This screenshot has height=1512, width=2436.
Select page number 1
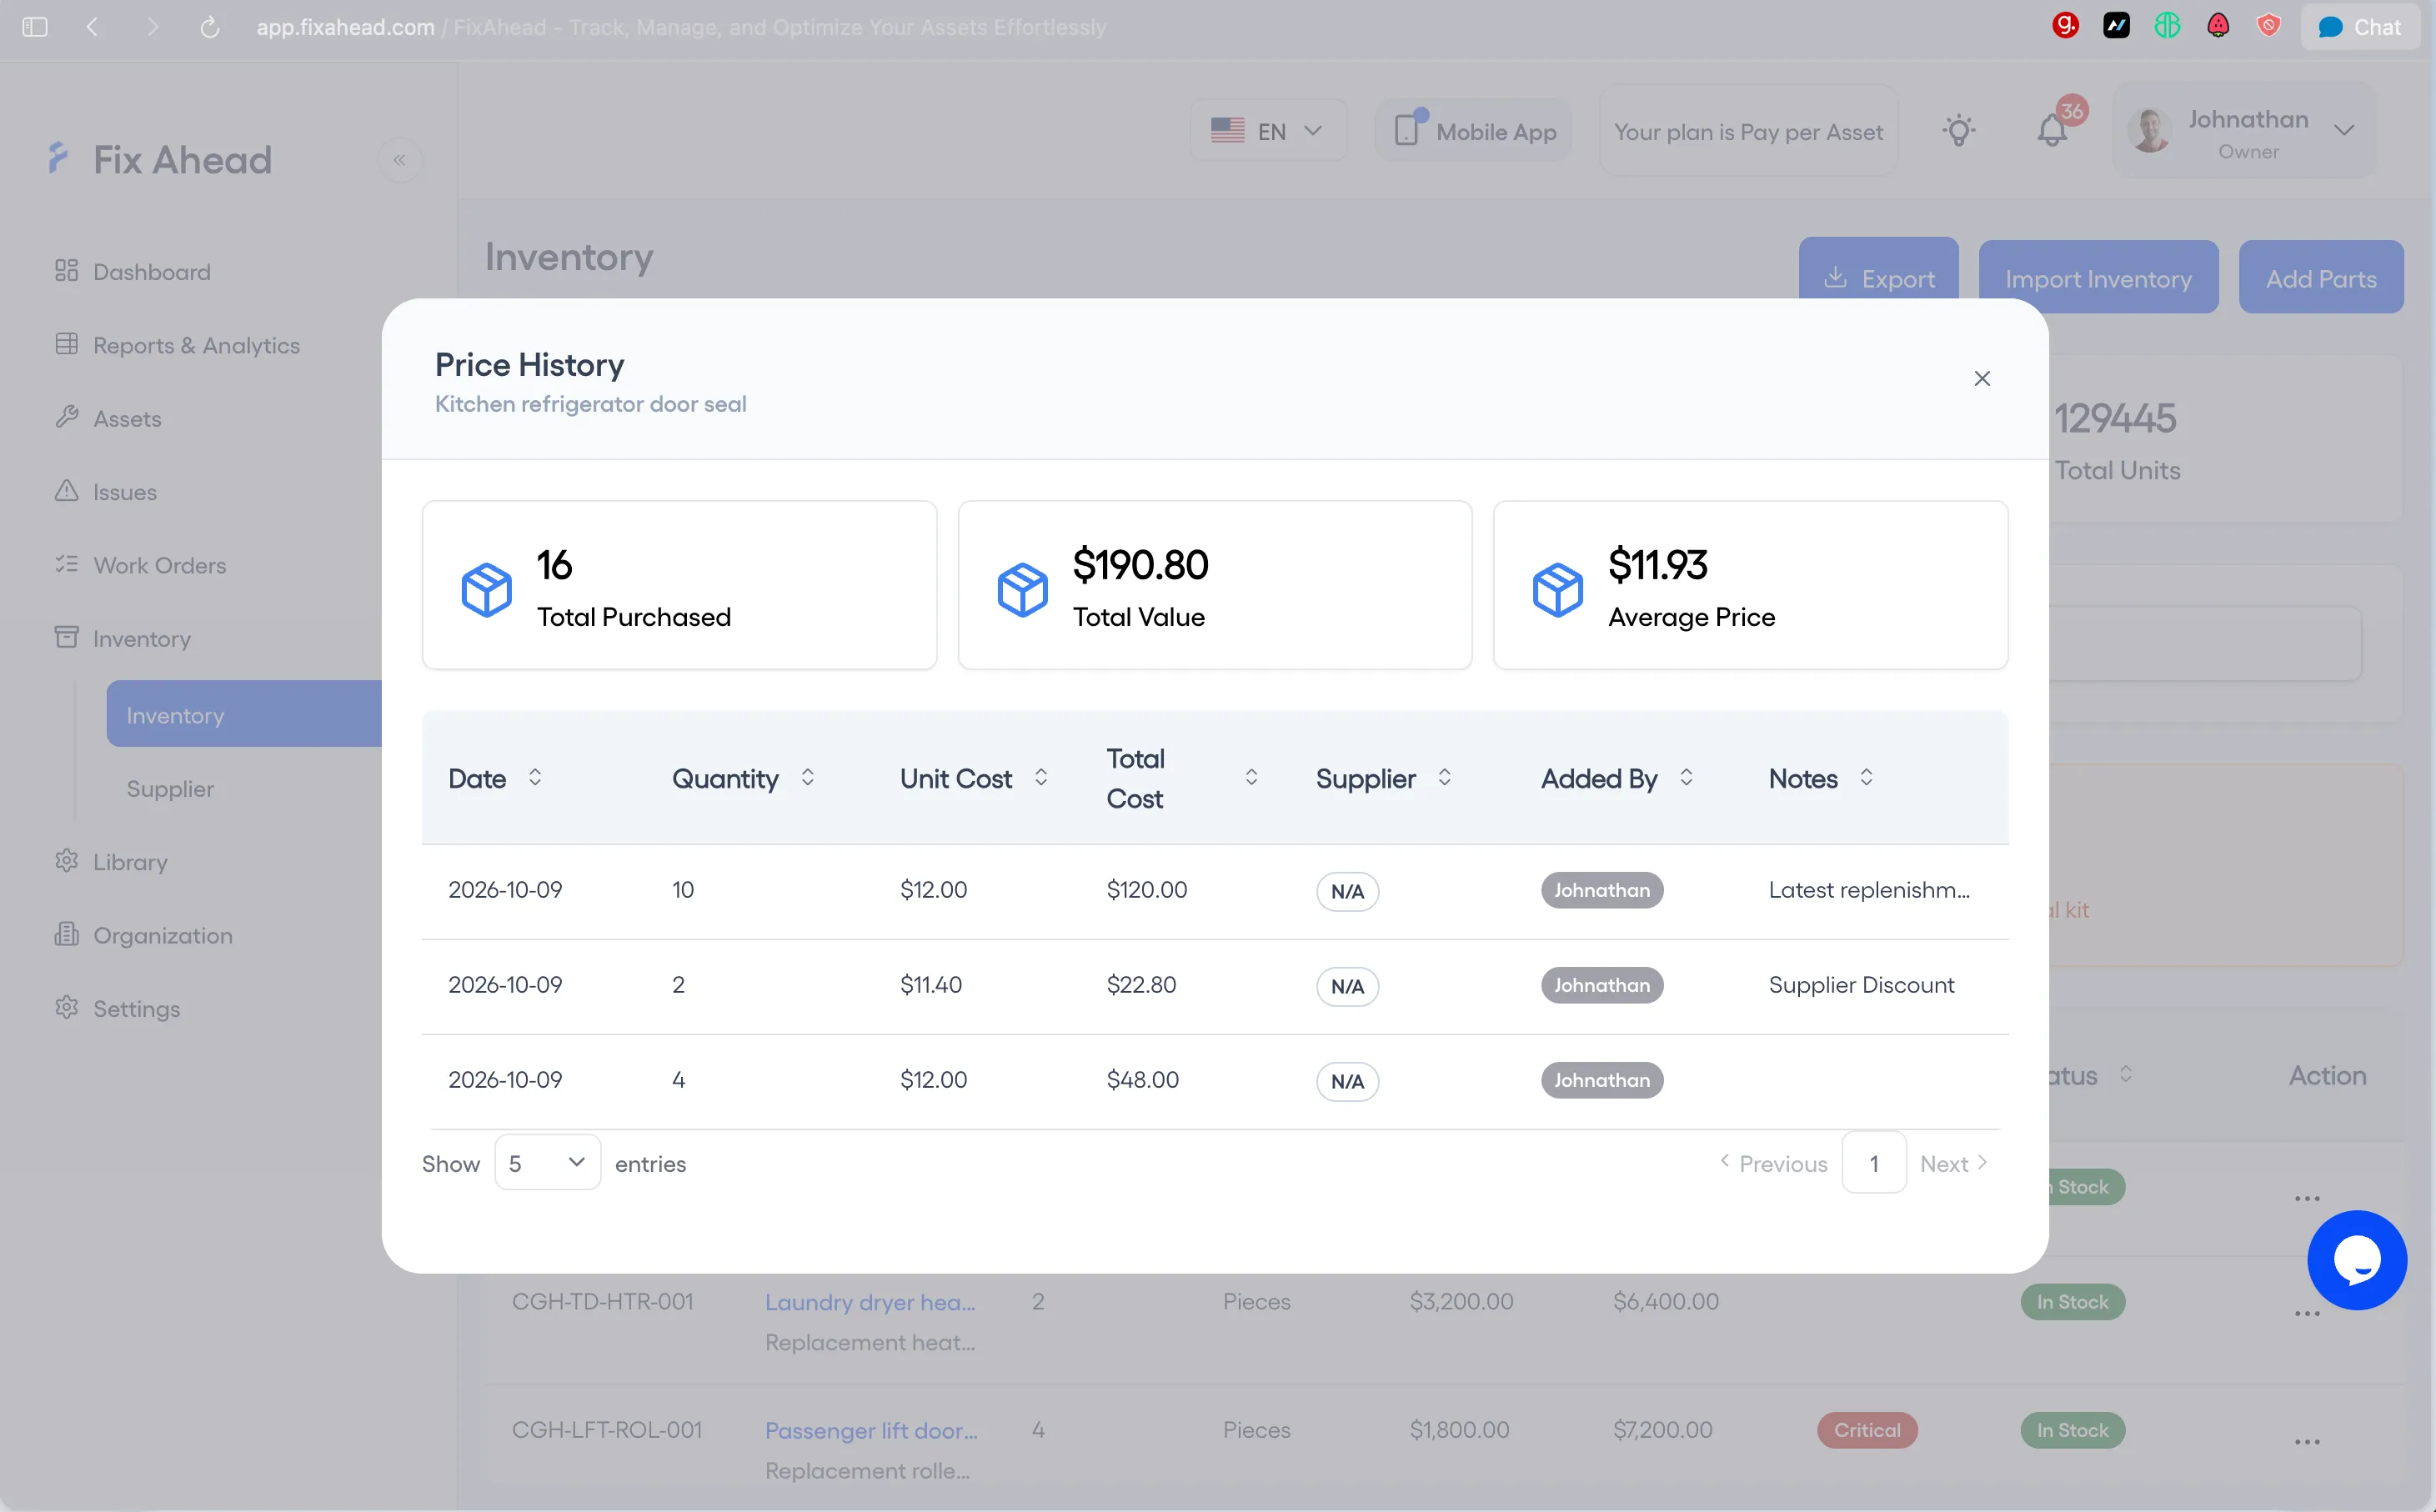coord(1874,1163)
